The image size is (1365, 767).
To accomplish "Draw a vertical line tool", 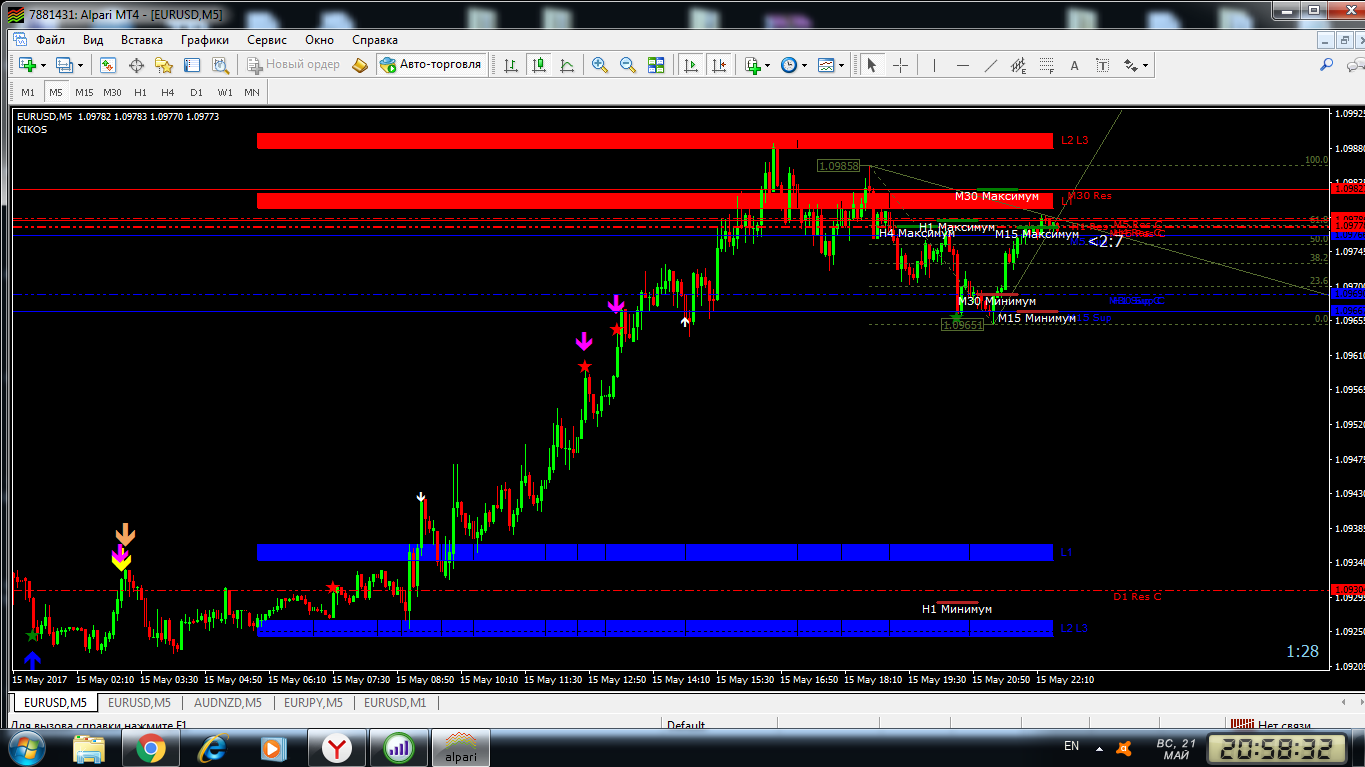I will tap(935, 65).
